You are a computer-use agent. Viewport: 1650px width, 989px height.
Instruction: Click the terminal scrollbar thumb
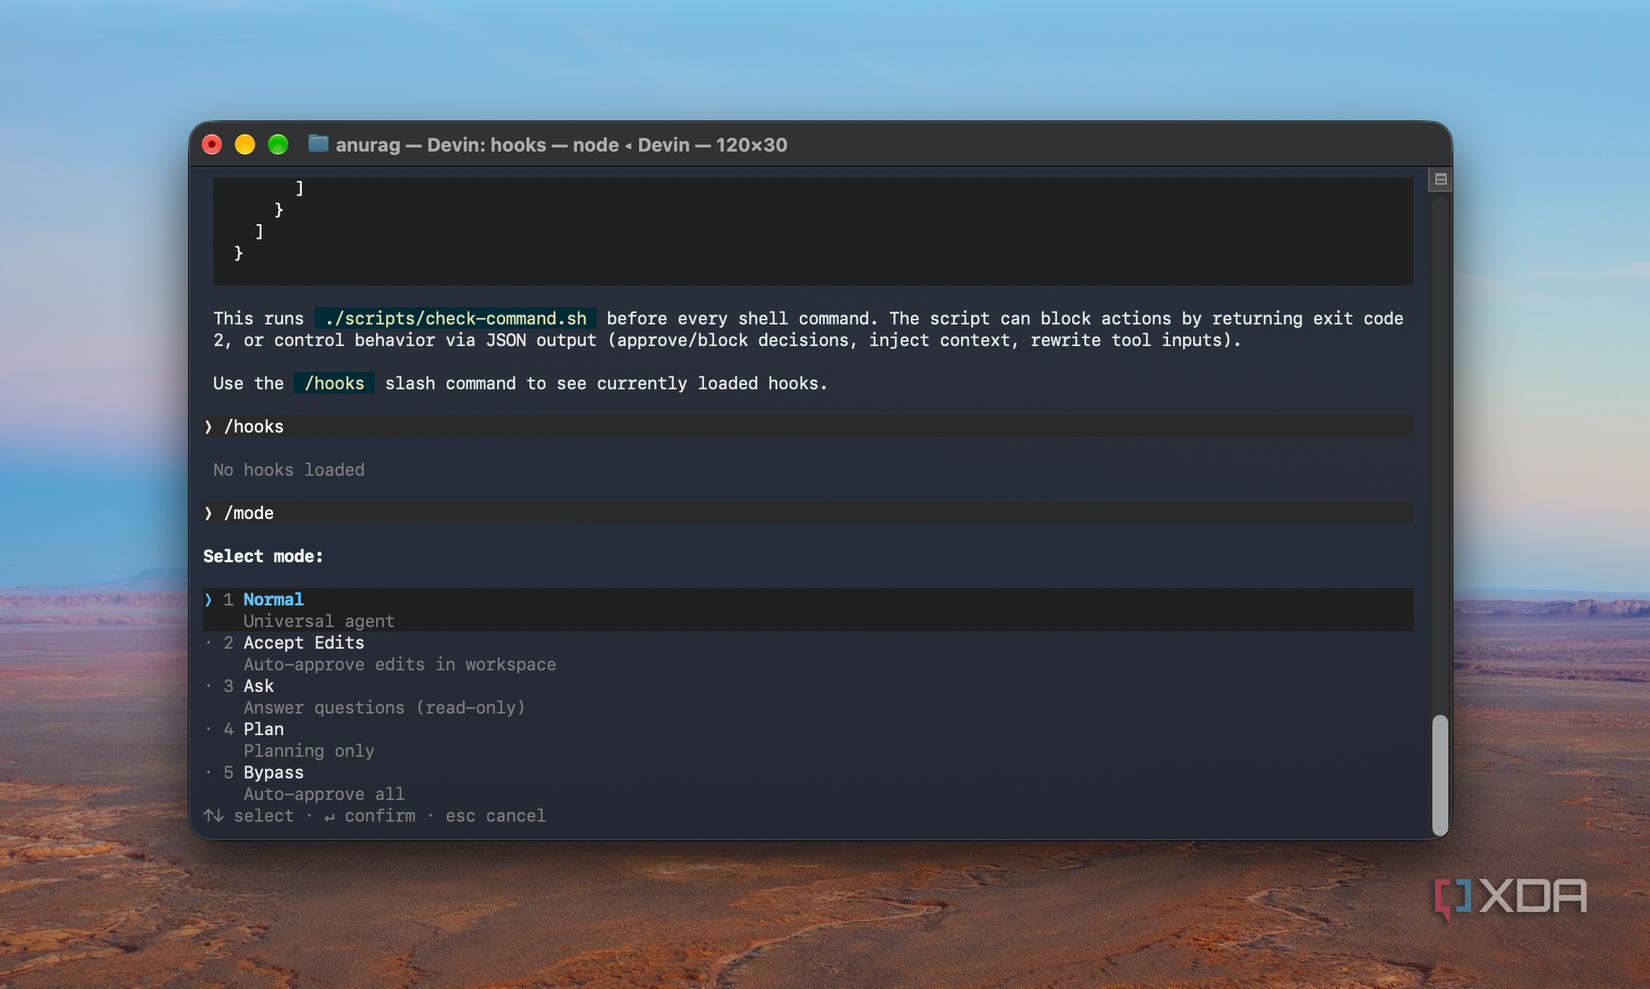(1440, 775)
